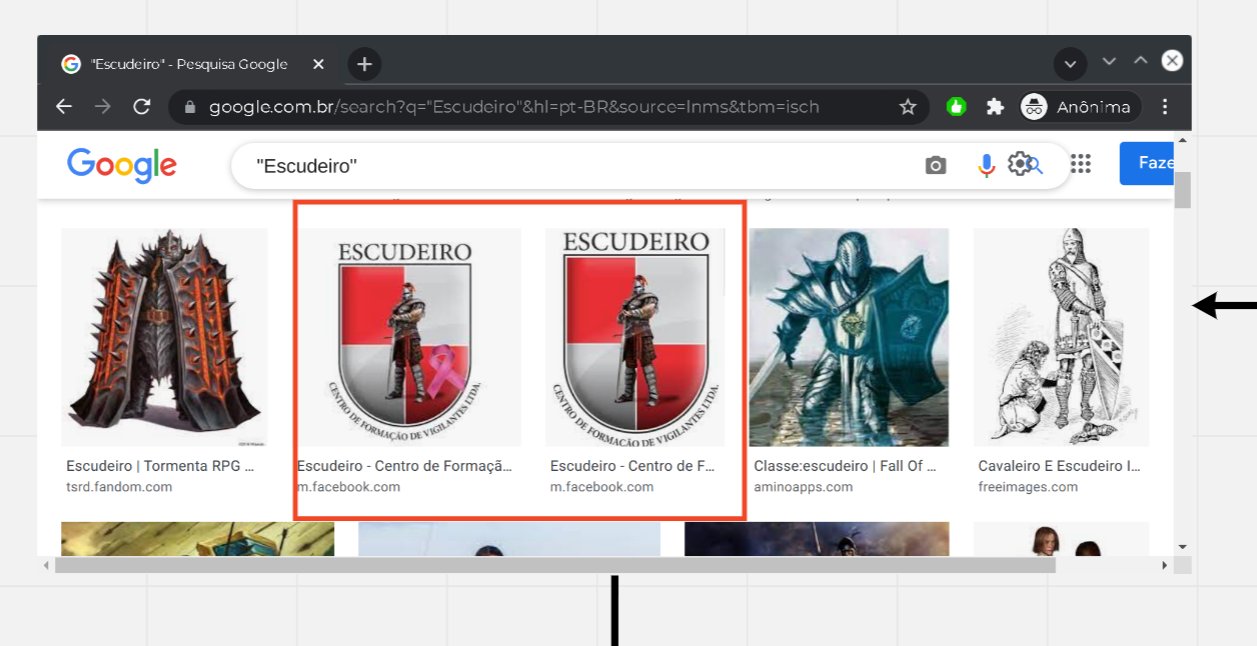Click the scroll up arrow
The image size is (1257, 646).
[1183, 140]
